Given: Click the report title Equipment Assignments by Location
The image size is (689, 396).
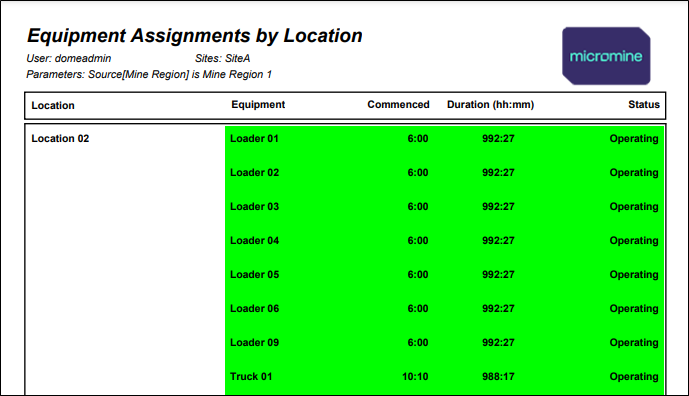Looking at the screenshot, I should point(195,36).
